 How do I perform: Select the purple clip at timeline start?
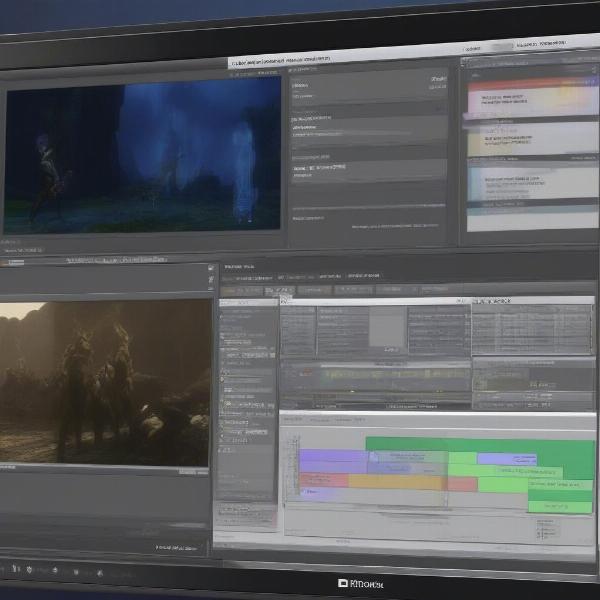333,461
